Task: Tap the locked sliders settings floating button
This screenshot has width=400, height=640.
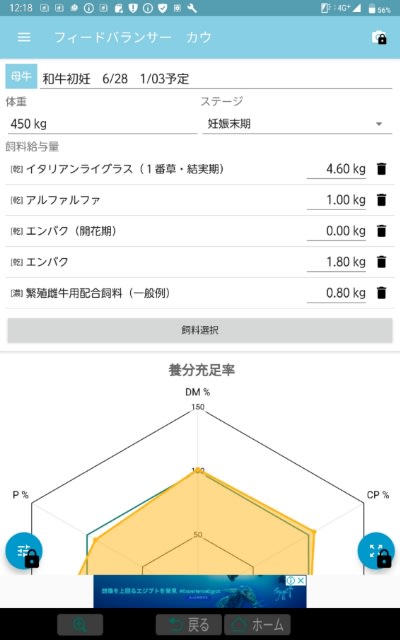Action: 24,551
